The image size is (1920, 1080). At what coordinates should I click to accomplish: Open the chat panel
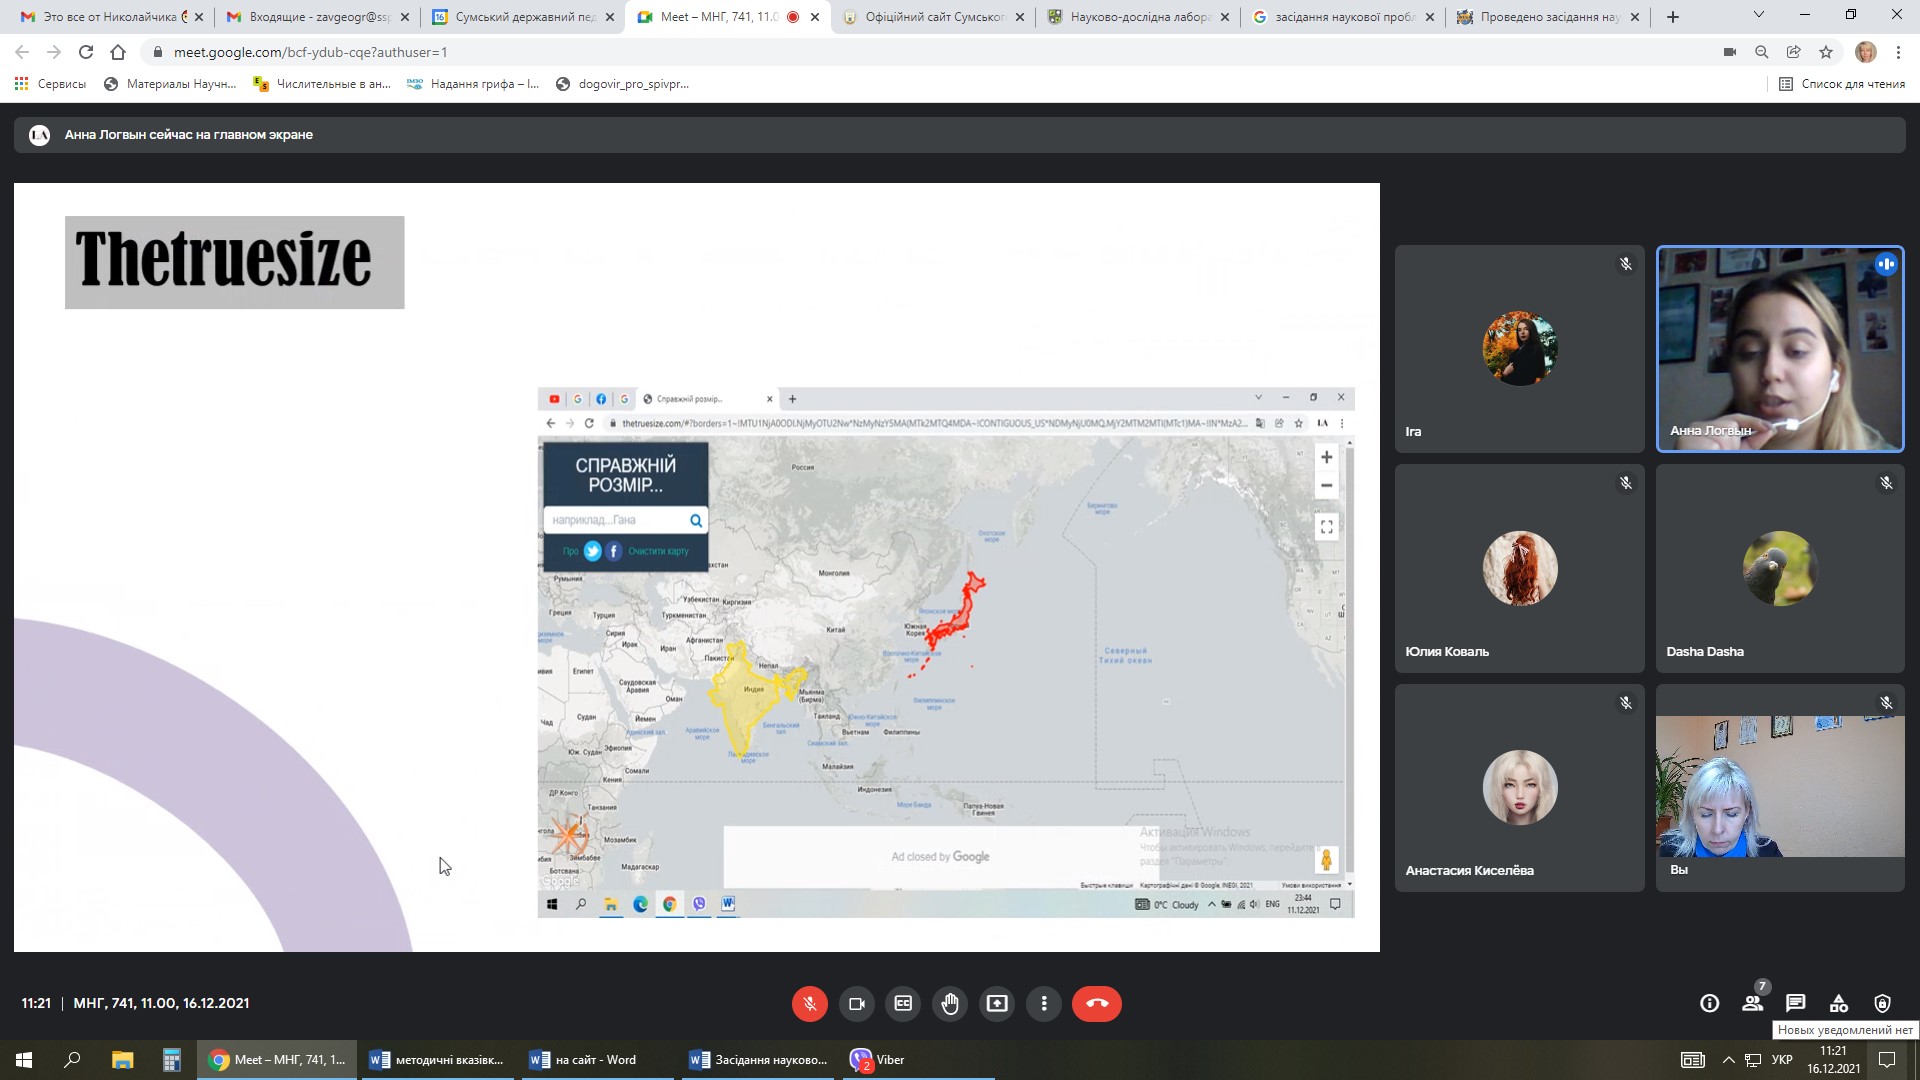(x=1795, y=1003)
